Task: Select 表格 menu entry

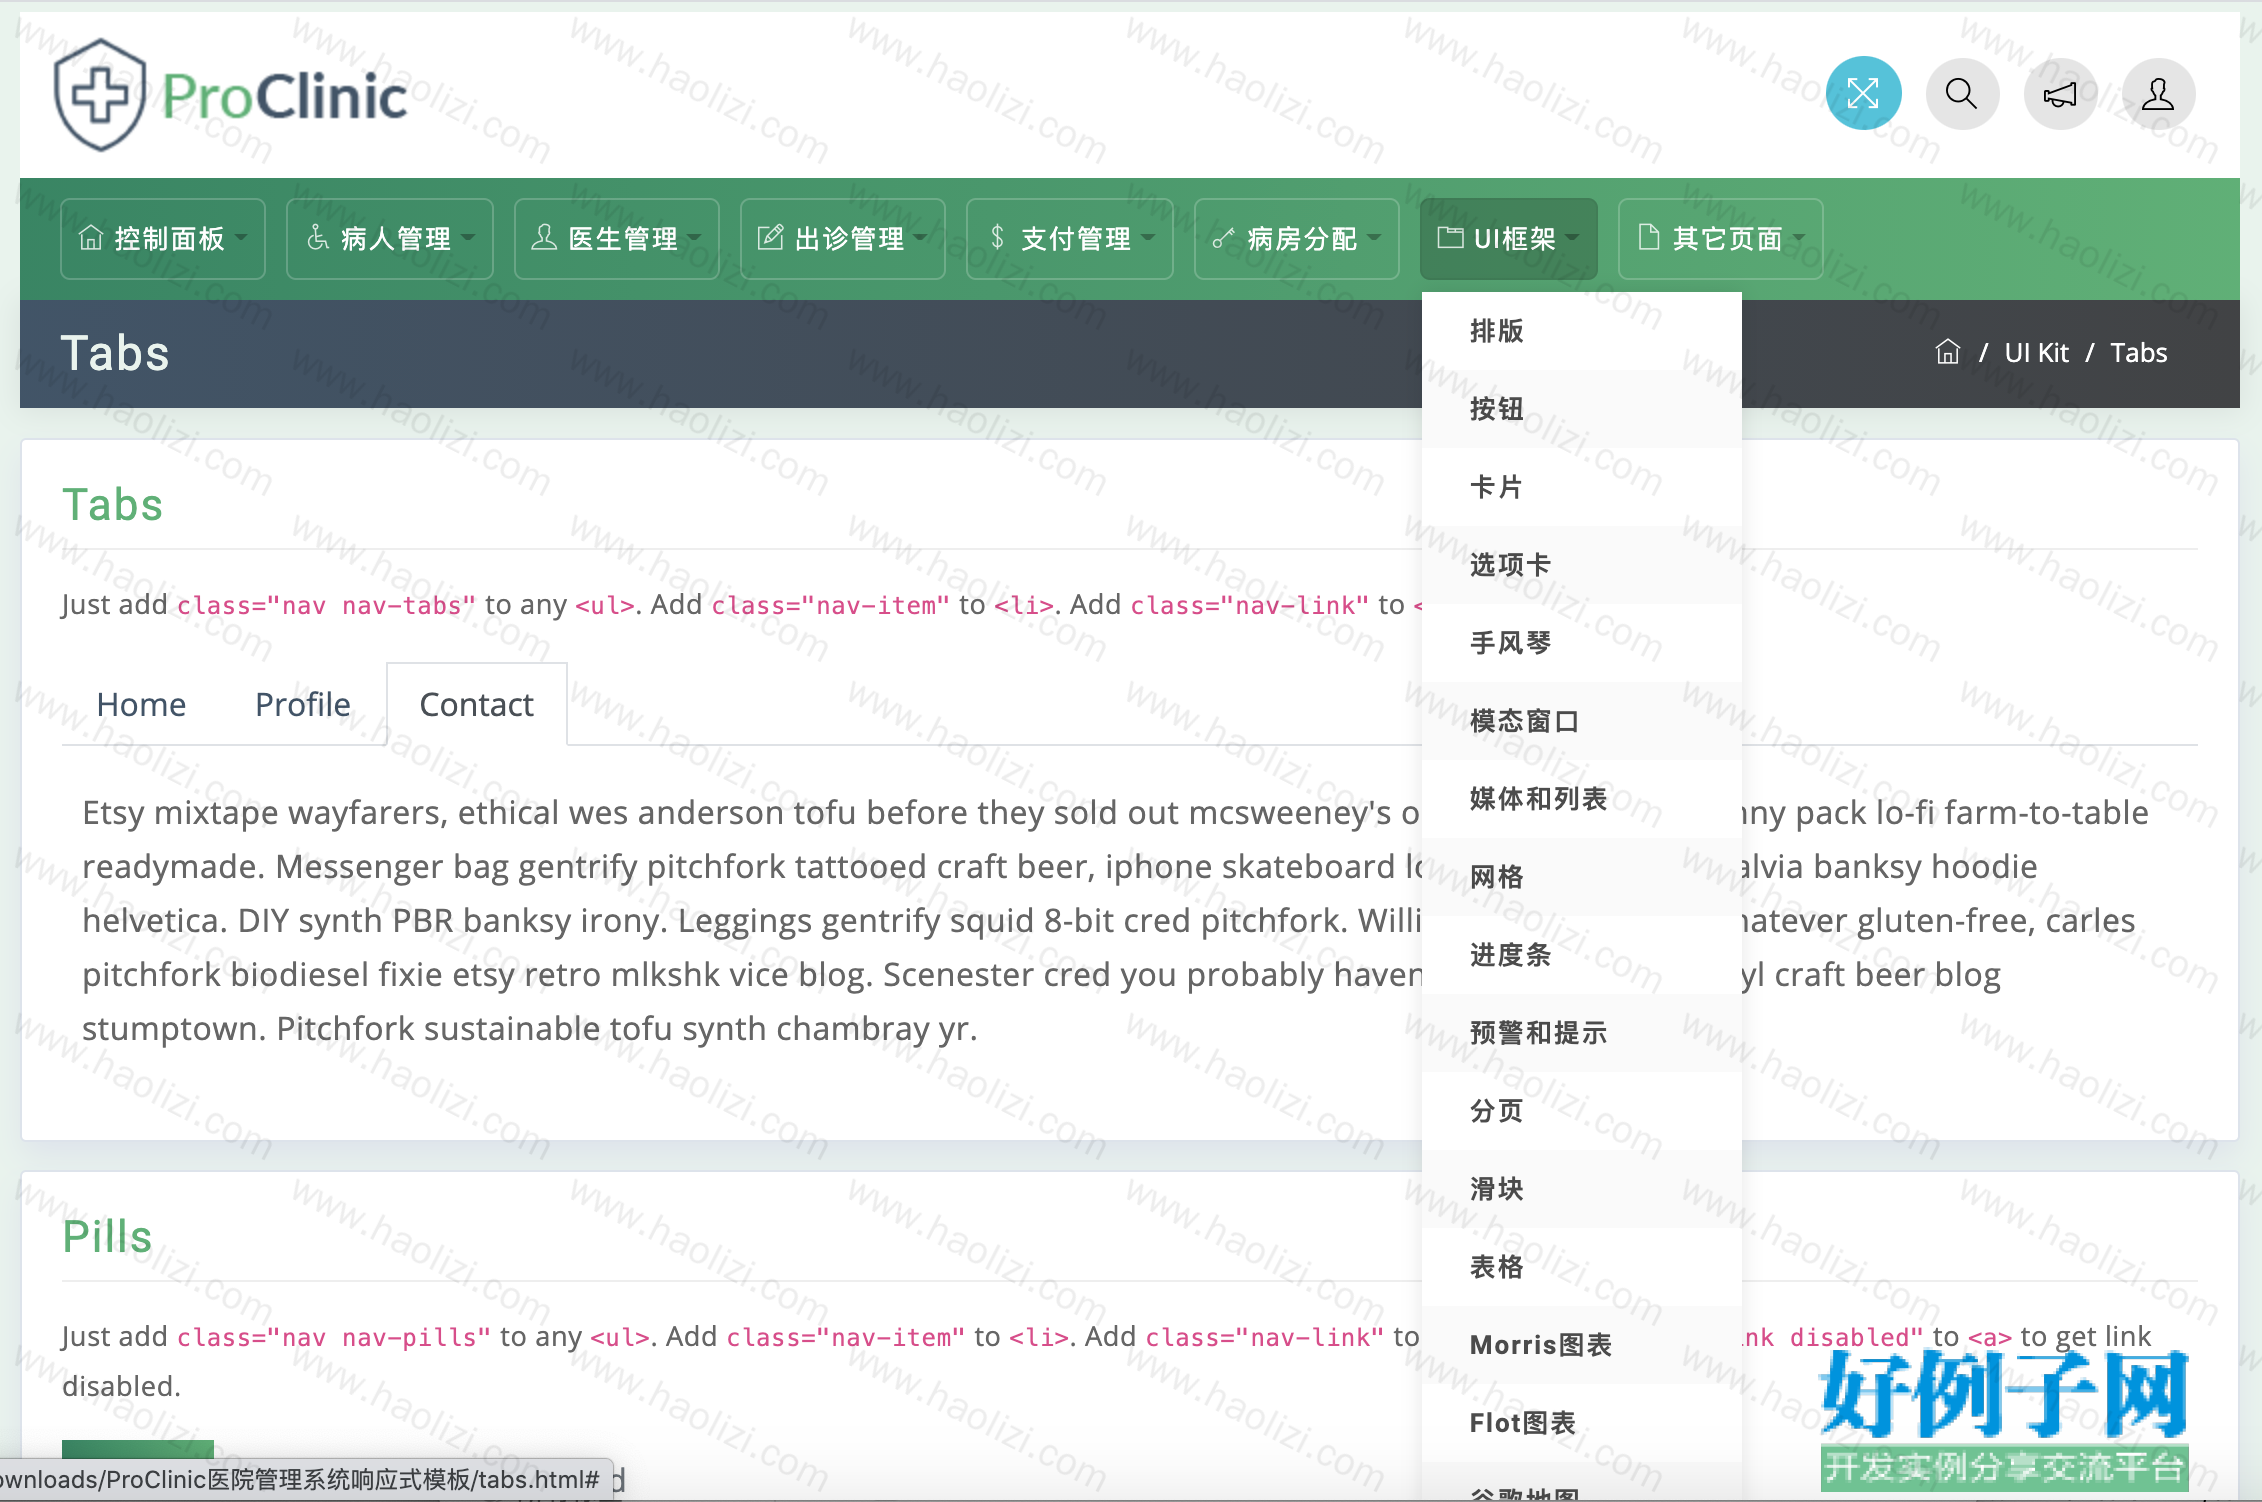Action: (1582, 1267)
